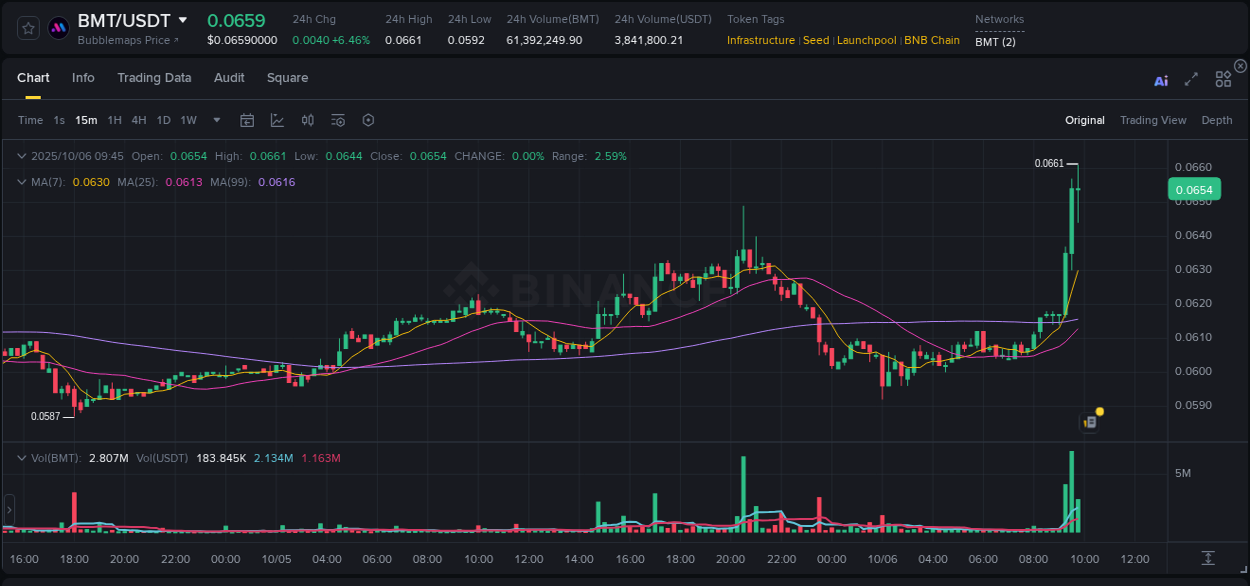This screenshot has width=1250, height=586.
Task: Open the chart style selector
Action: click(x=277, y=120)
